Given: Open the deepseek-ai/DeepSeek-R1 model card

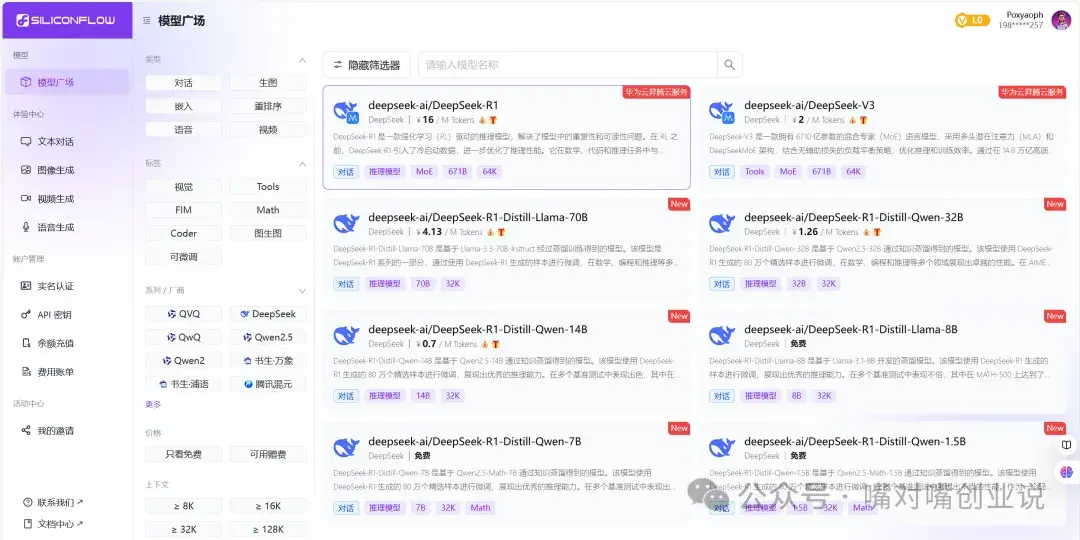Looking at the screenshot, I should tap(506, 138).
